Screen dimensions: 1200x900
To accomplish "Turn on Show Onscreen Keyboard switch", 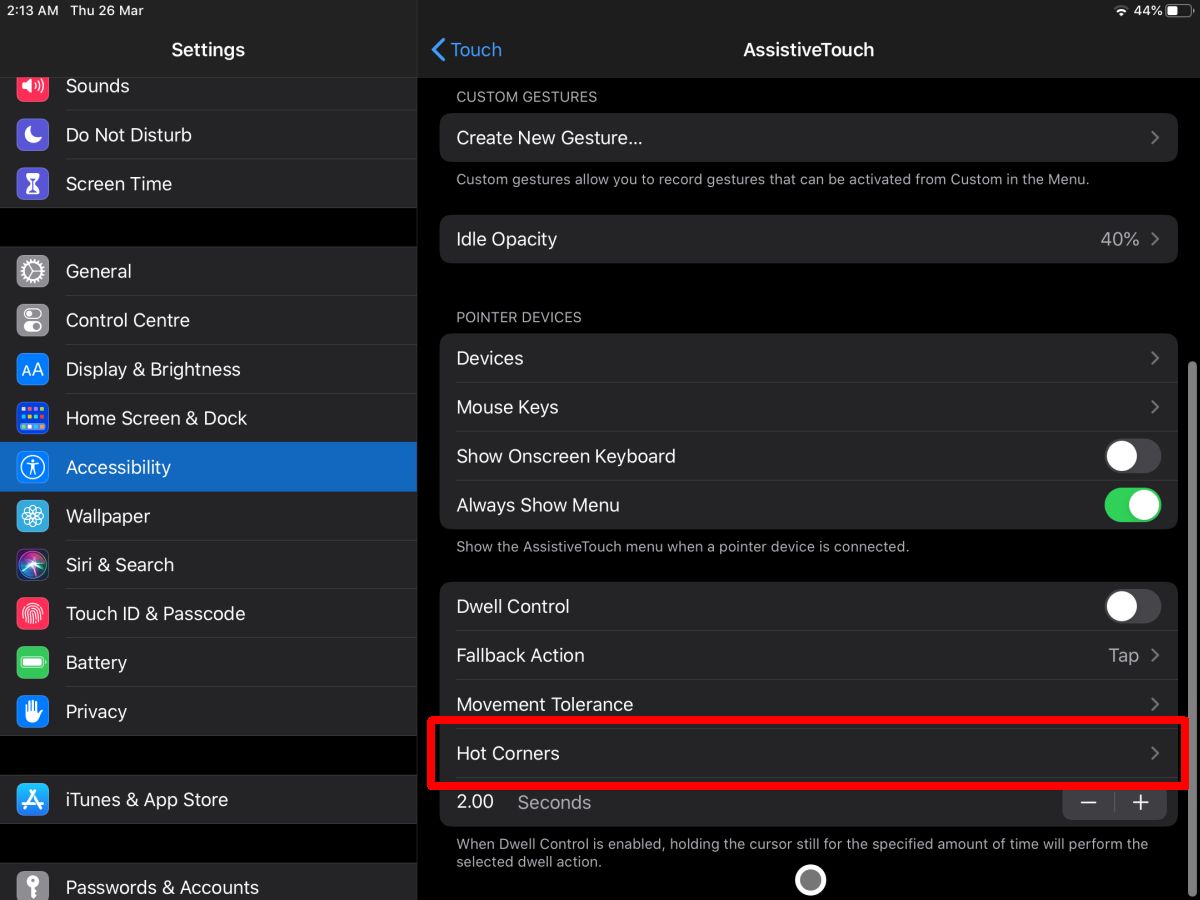I will tap(1133, 456).
